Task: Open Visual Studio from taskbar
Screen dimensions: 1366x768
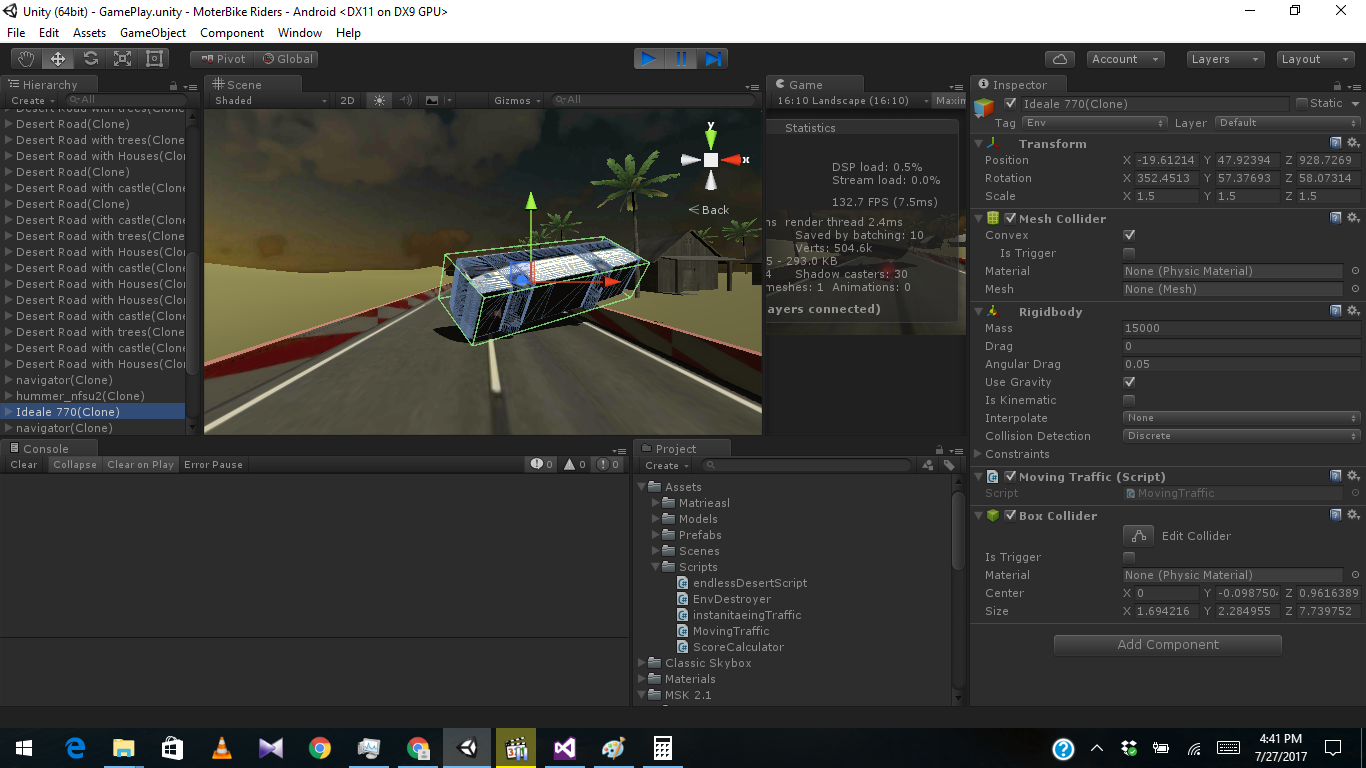Action: tap(565, 748)
